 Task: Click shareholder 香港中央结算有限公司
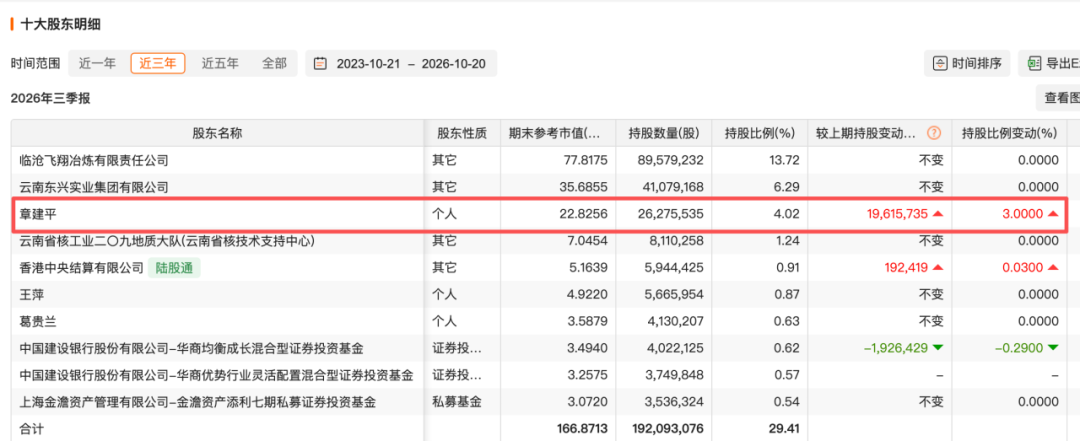coord(81,268)
